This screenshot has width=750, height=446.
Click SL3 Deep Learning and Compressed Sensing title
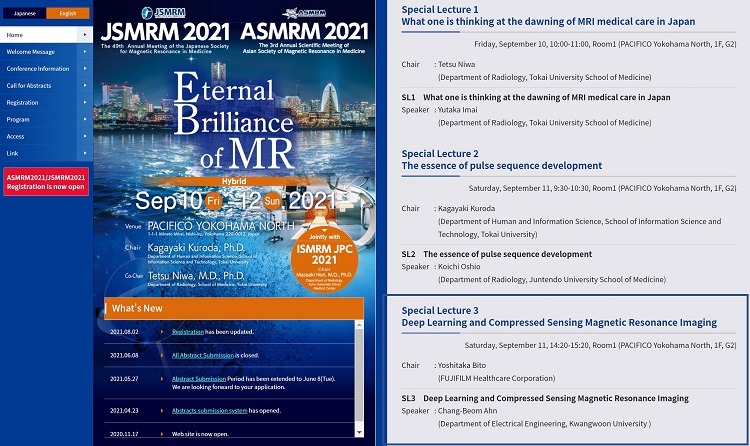[x=556, y=398]
